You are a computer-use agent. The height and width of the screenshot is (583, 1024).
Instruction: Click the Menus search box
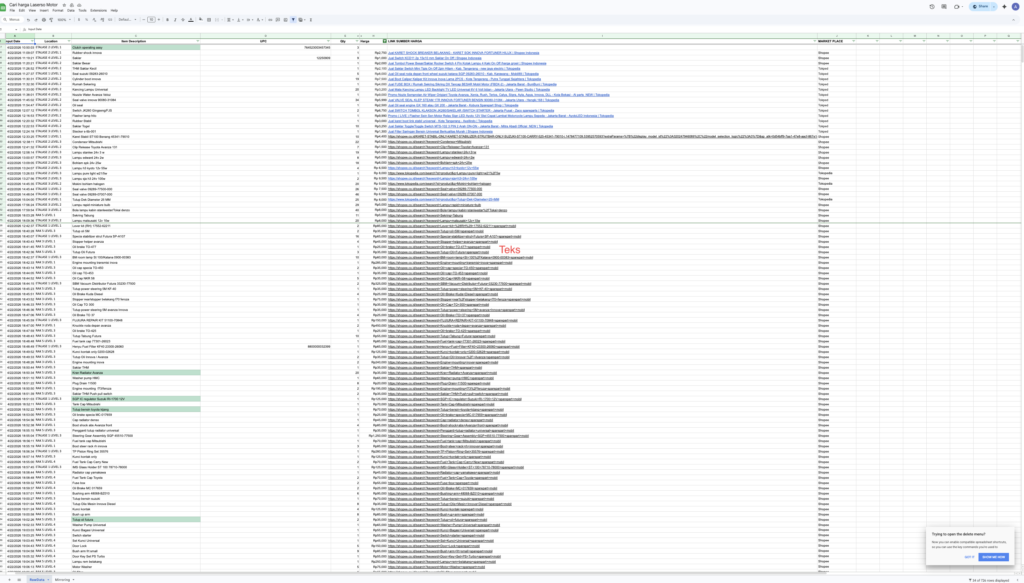pyautogui.click(x=13, y=20)
